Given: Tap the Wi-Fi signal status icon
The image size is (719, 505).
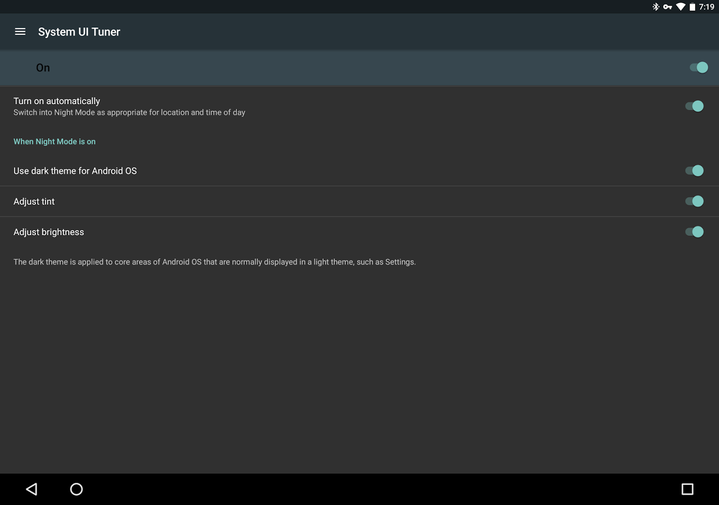Looking at the screenshot, I should coord(680,7).
